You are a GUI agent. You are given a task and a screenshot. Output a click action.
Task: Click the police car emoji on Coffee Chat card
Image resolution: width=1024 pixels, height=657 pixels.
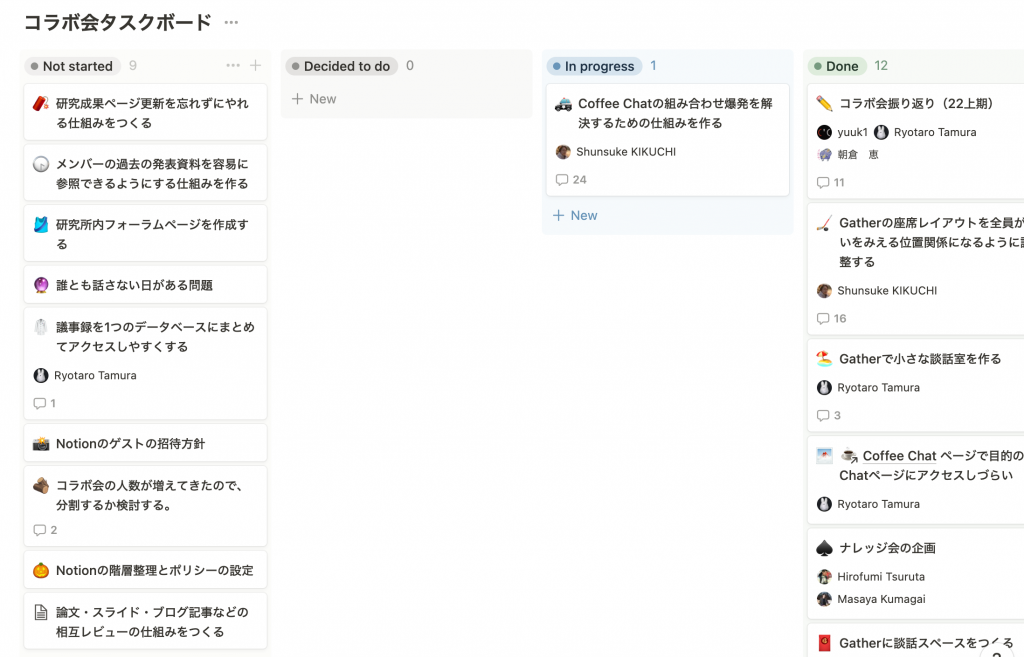[563, 103]
